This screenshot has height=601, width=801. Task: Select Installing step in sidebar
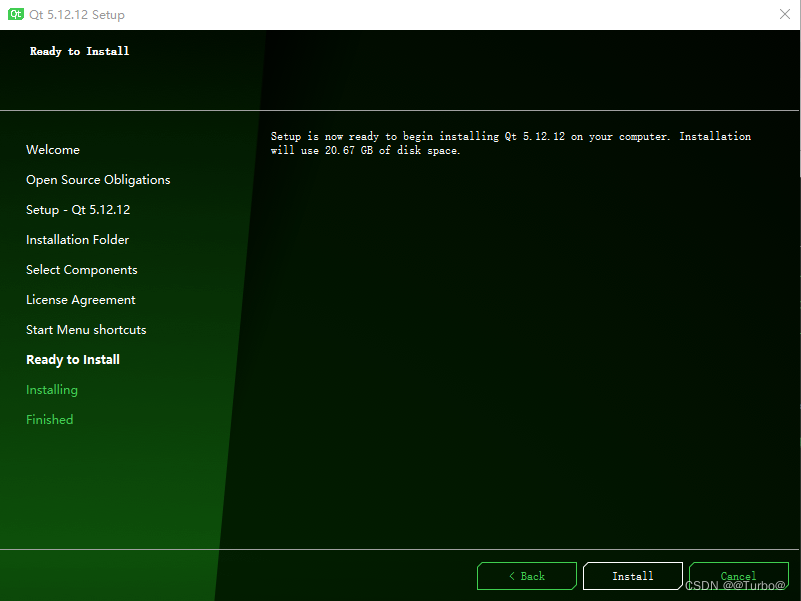click(x=52, y=390)
